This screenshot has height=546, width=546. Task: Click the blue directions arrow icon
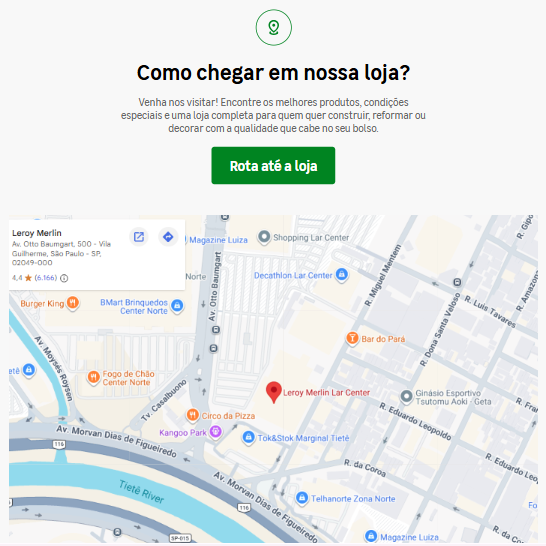pos(168,237)
